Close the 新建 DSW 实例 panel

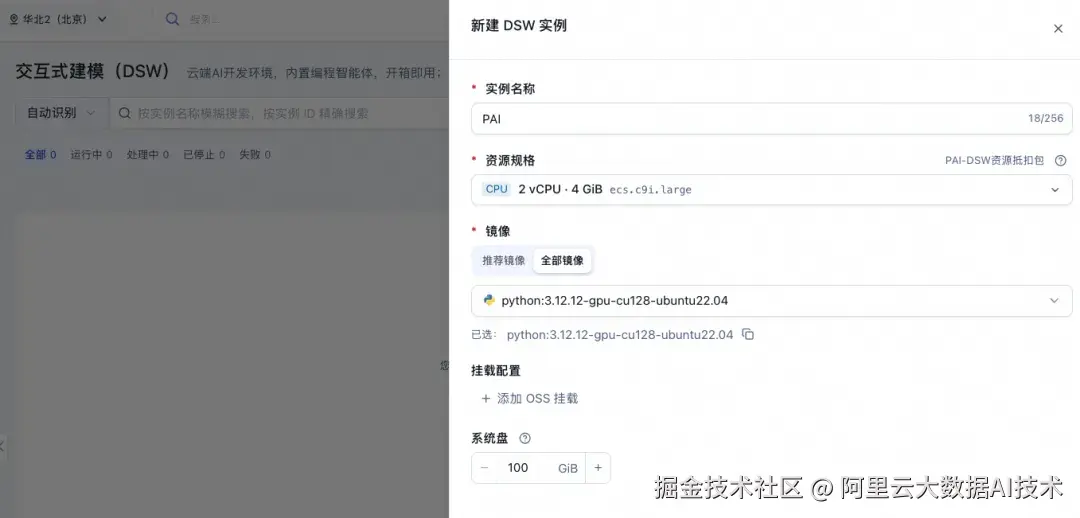(x=1058, y=28)
